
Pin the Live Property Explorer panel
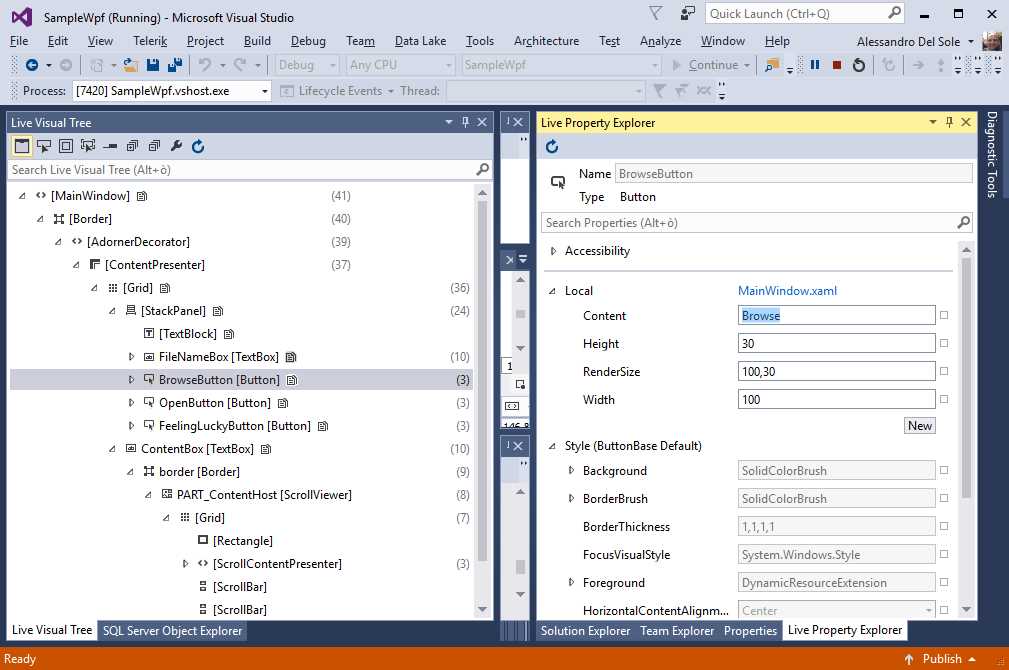click(949, 122)
